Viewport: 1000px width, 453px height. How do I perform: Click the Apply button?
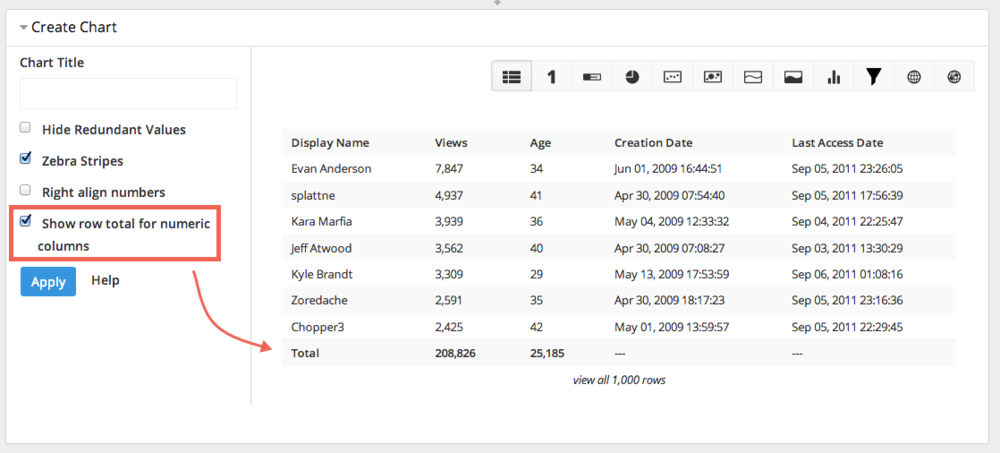[48, 281]
